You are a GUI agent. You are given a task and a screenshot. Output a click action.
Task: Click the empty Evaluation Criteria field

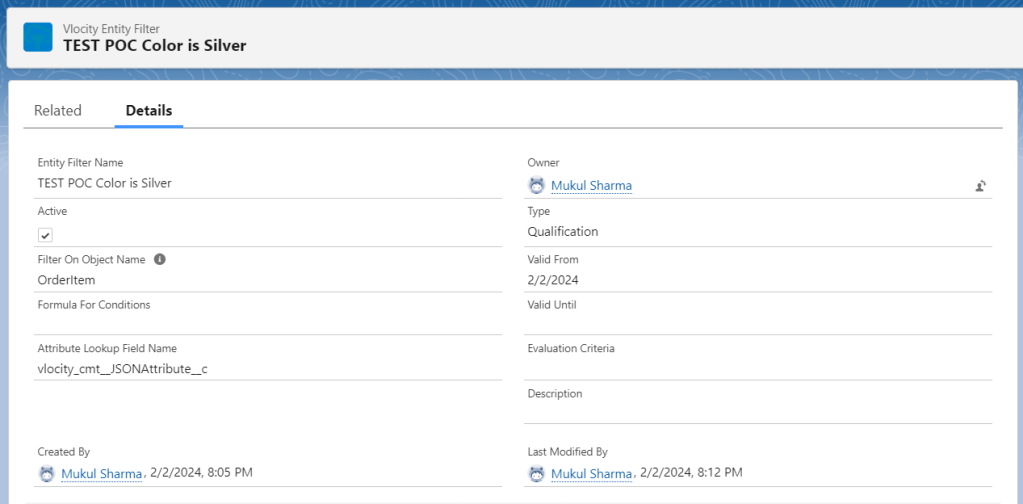757,368
